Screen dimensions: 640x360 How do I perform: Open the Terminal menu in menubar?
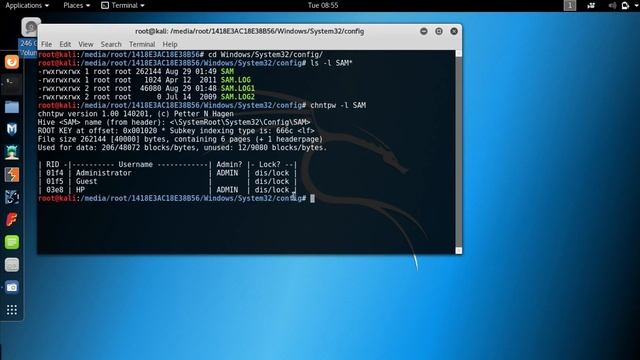[142, 44]
